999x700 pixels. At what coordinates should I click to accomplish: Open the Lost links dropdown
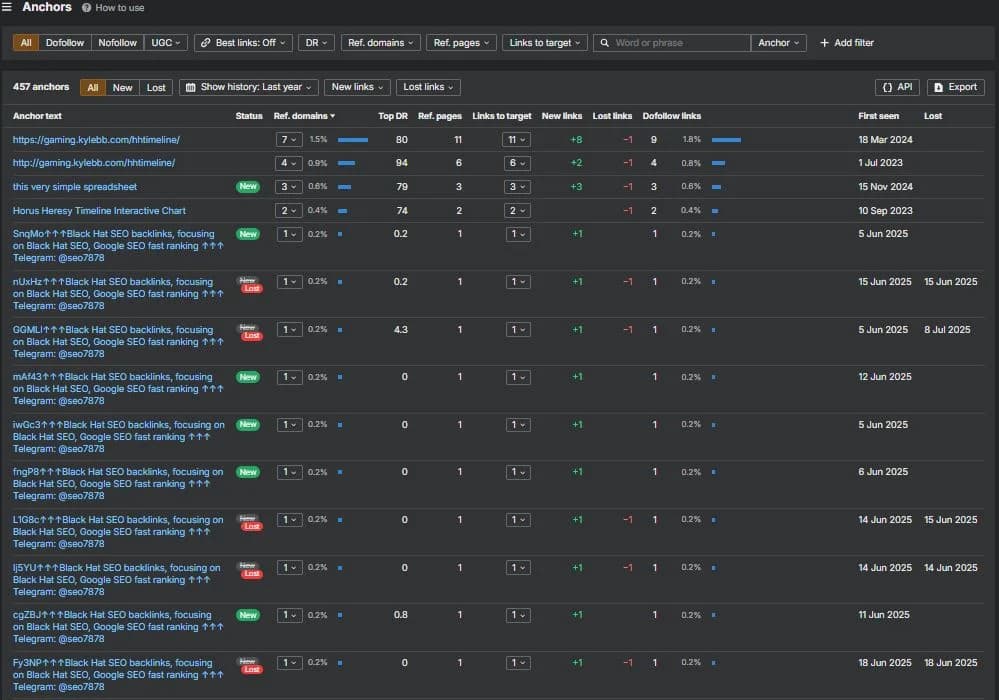[428, 87]
